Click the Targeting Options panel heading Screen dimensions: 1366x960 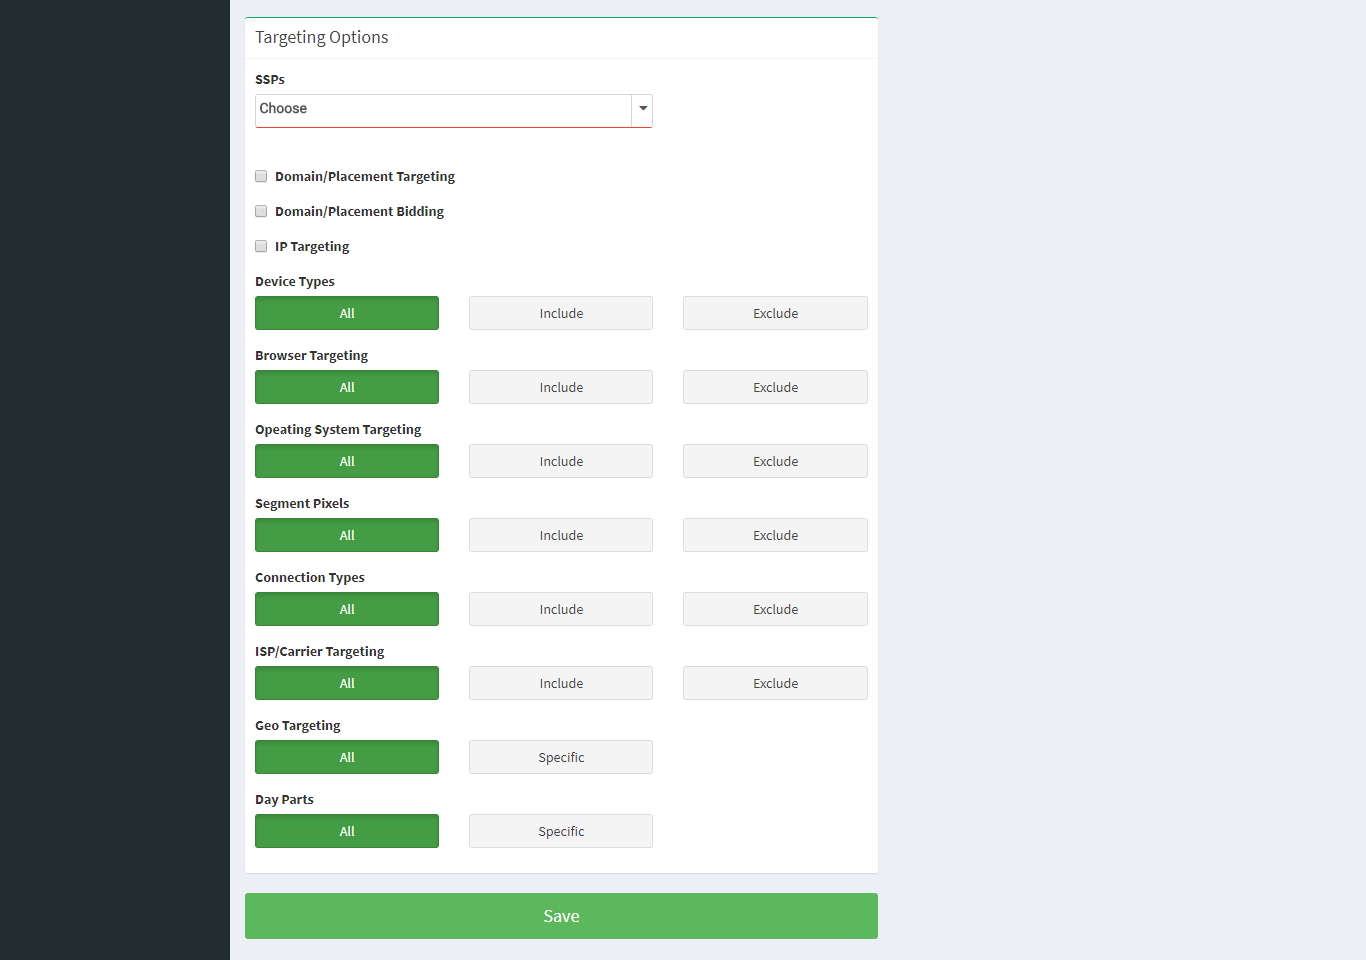point(322,37)
